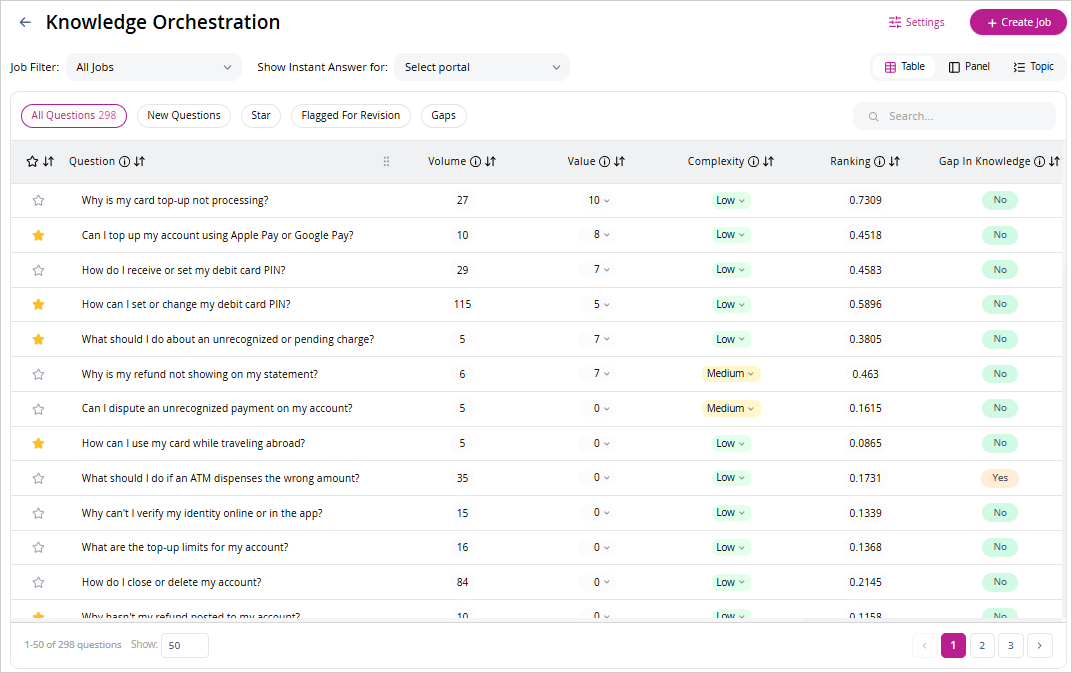Change Value for card top-up not processing
Viewport: 1072px width, 673px height.
pyautogui.click(x=598, y=200)
